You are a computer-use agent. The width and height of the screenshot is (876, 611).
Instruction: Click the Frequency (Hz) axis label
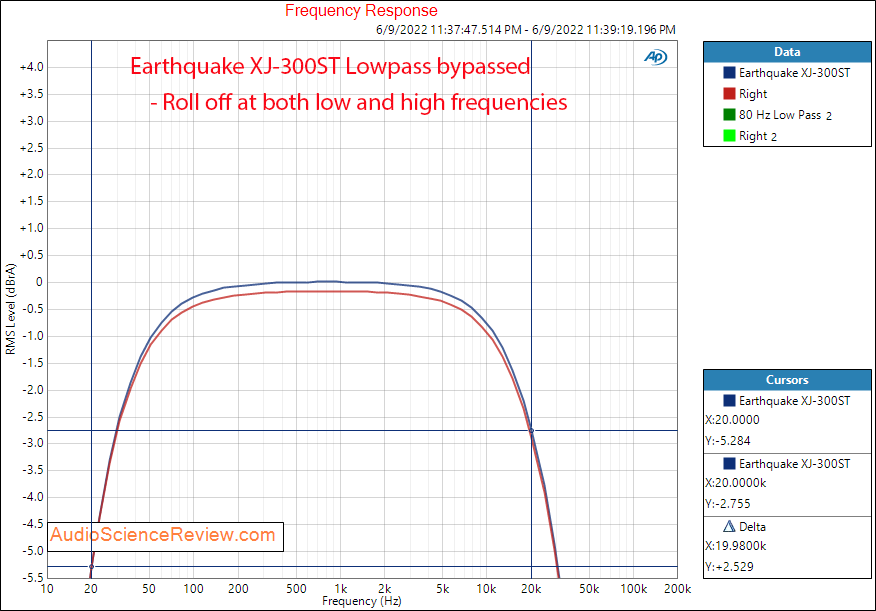pos(361,602)
